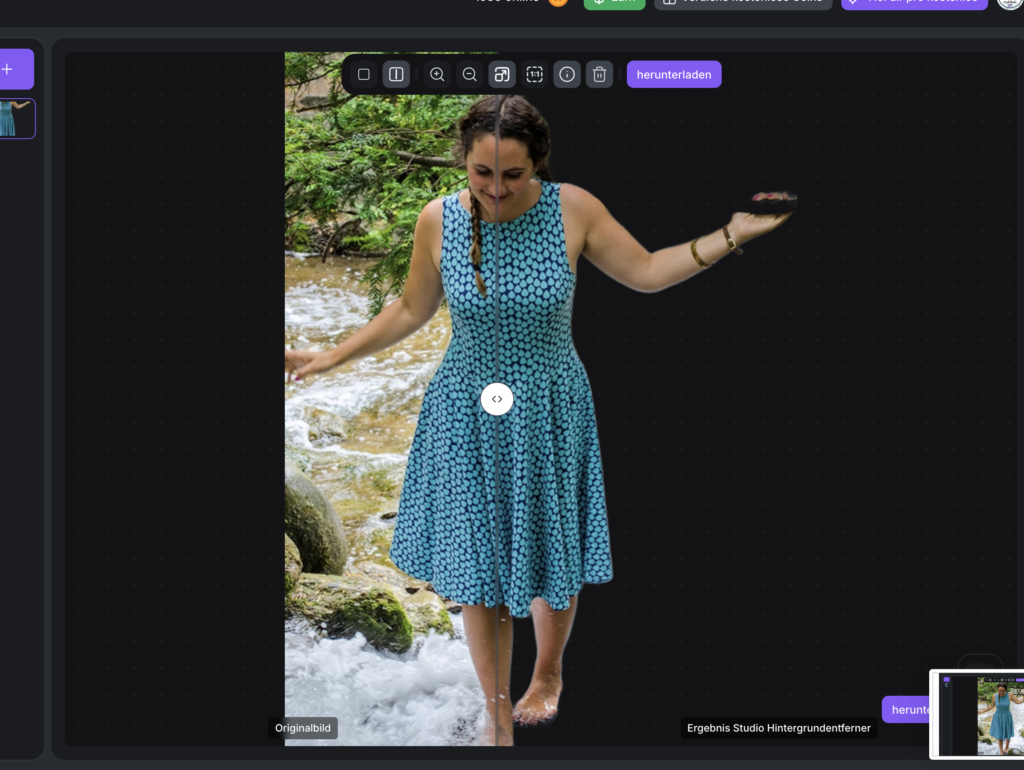The height and width of the screenshot is (770, 1024).
Task: Zoom in on the image
Action: (437, 74)
